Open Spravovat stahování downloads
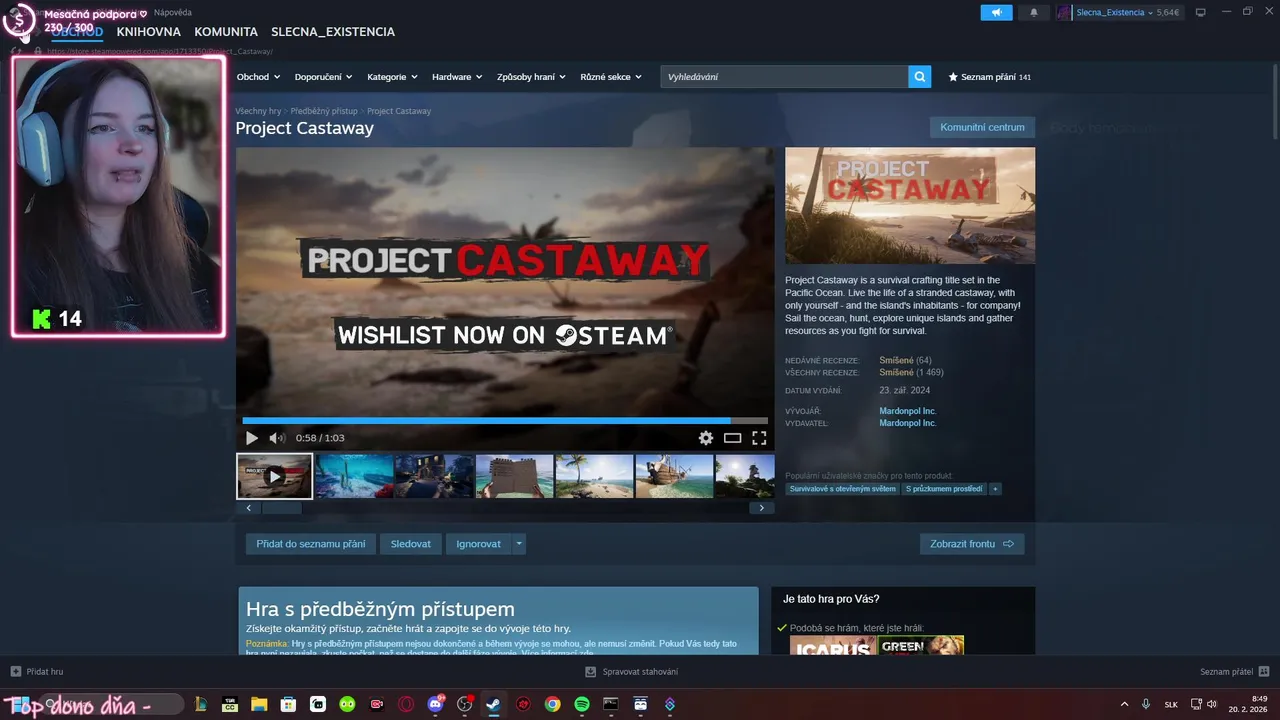This screenshot has width=1280, height=720. (x=631, y=671)
